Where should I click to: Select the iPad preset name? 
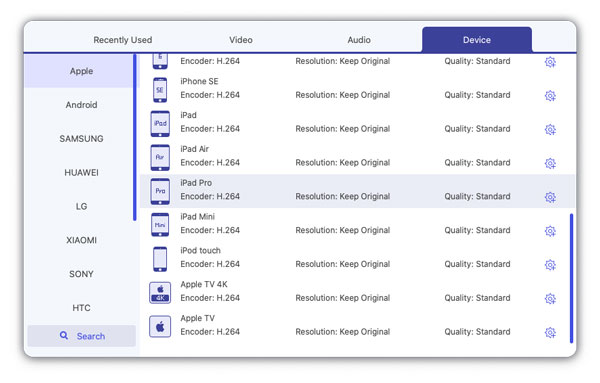pos(188,115)
